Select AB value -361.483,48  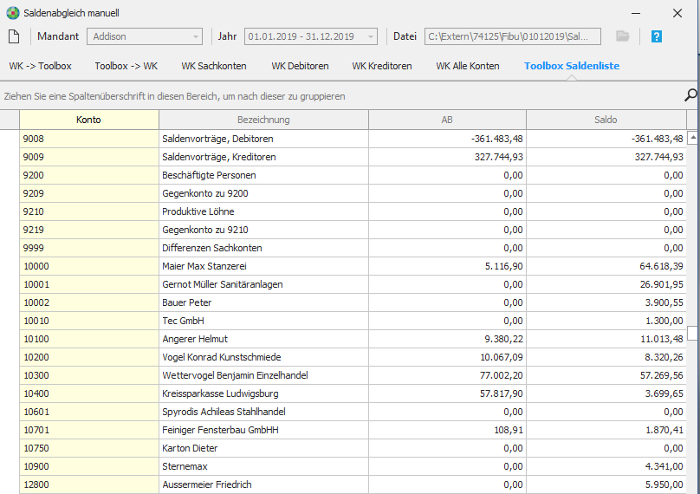(447, 139)
